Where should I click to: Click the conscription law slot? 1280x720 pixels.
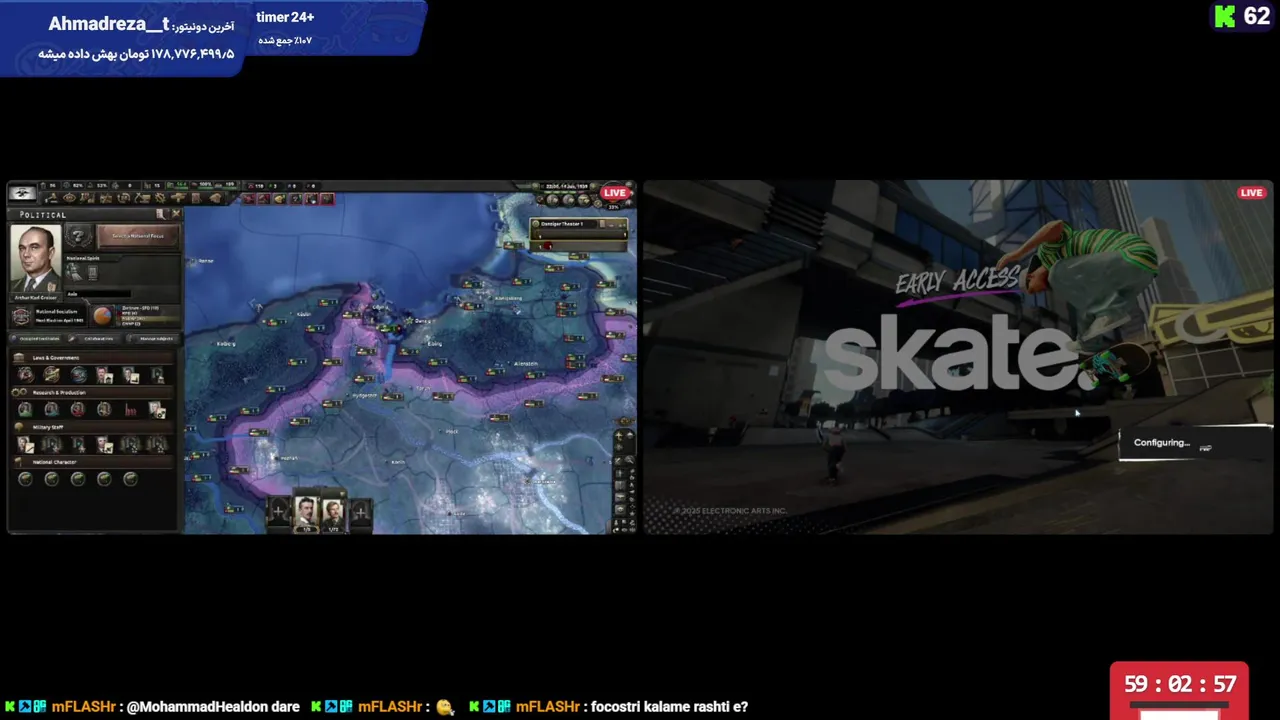(x=25, y=375)
